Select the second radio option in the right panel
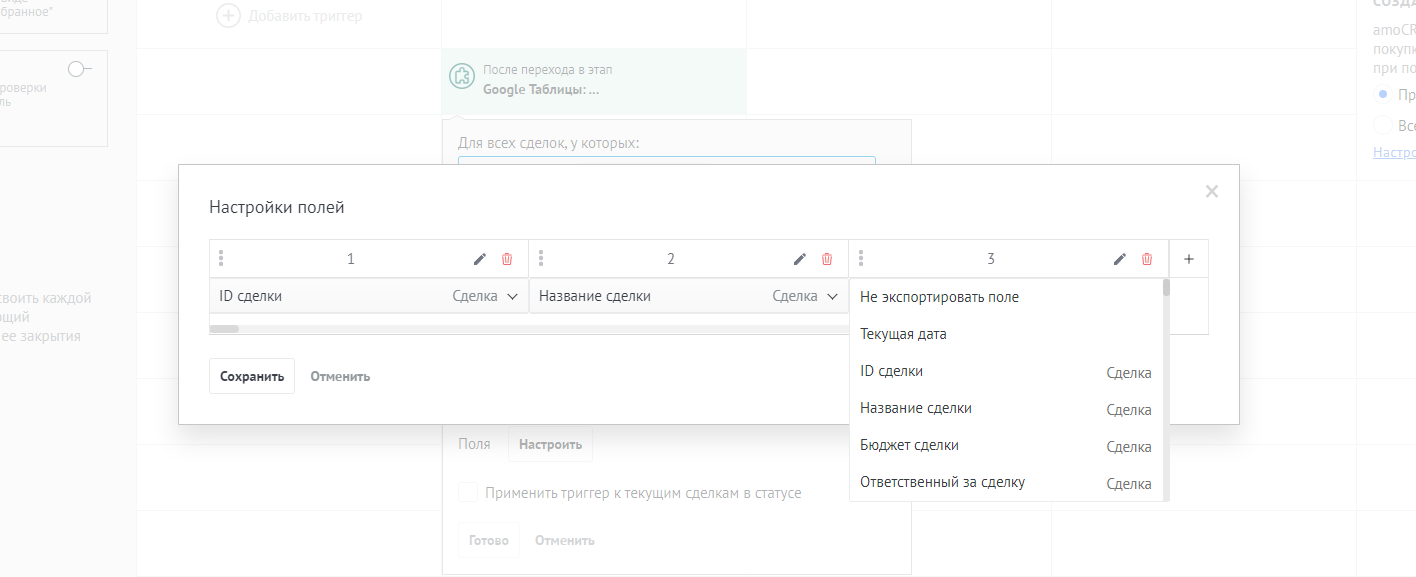The height and width of the screenshot is (577, 1416). (x=1384, y=125)
